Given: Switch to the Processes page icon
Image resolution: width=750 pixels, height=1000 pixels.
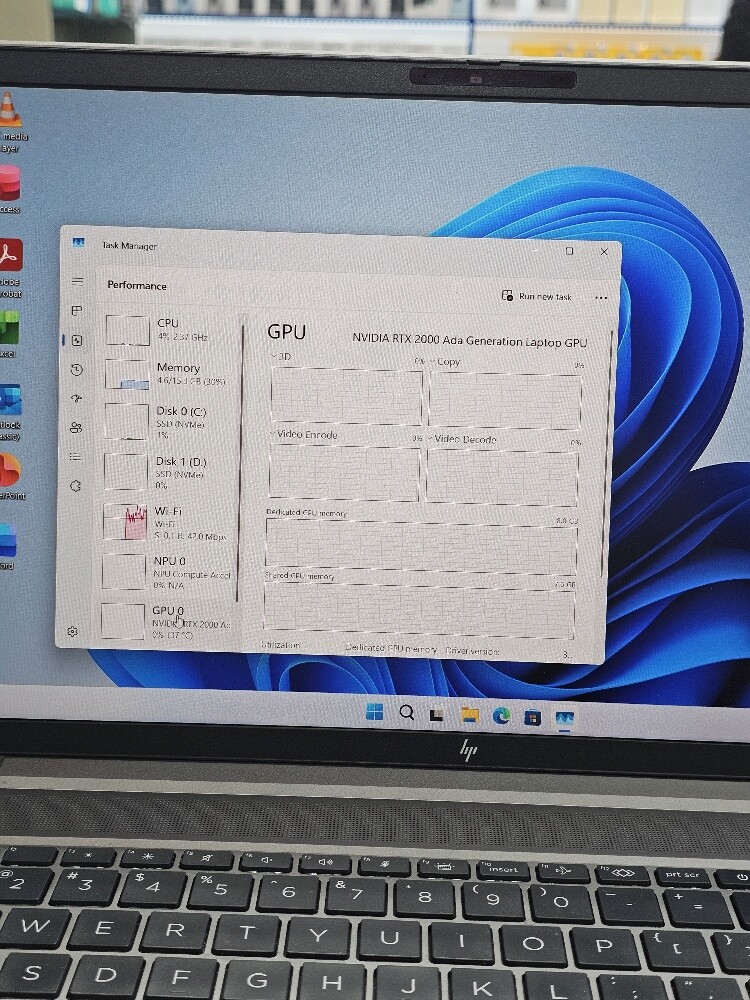Looking at the screenshot, I should click(77, 311).
